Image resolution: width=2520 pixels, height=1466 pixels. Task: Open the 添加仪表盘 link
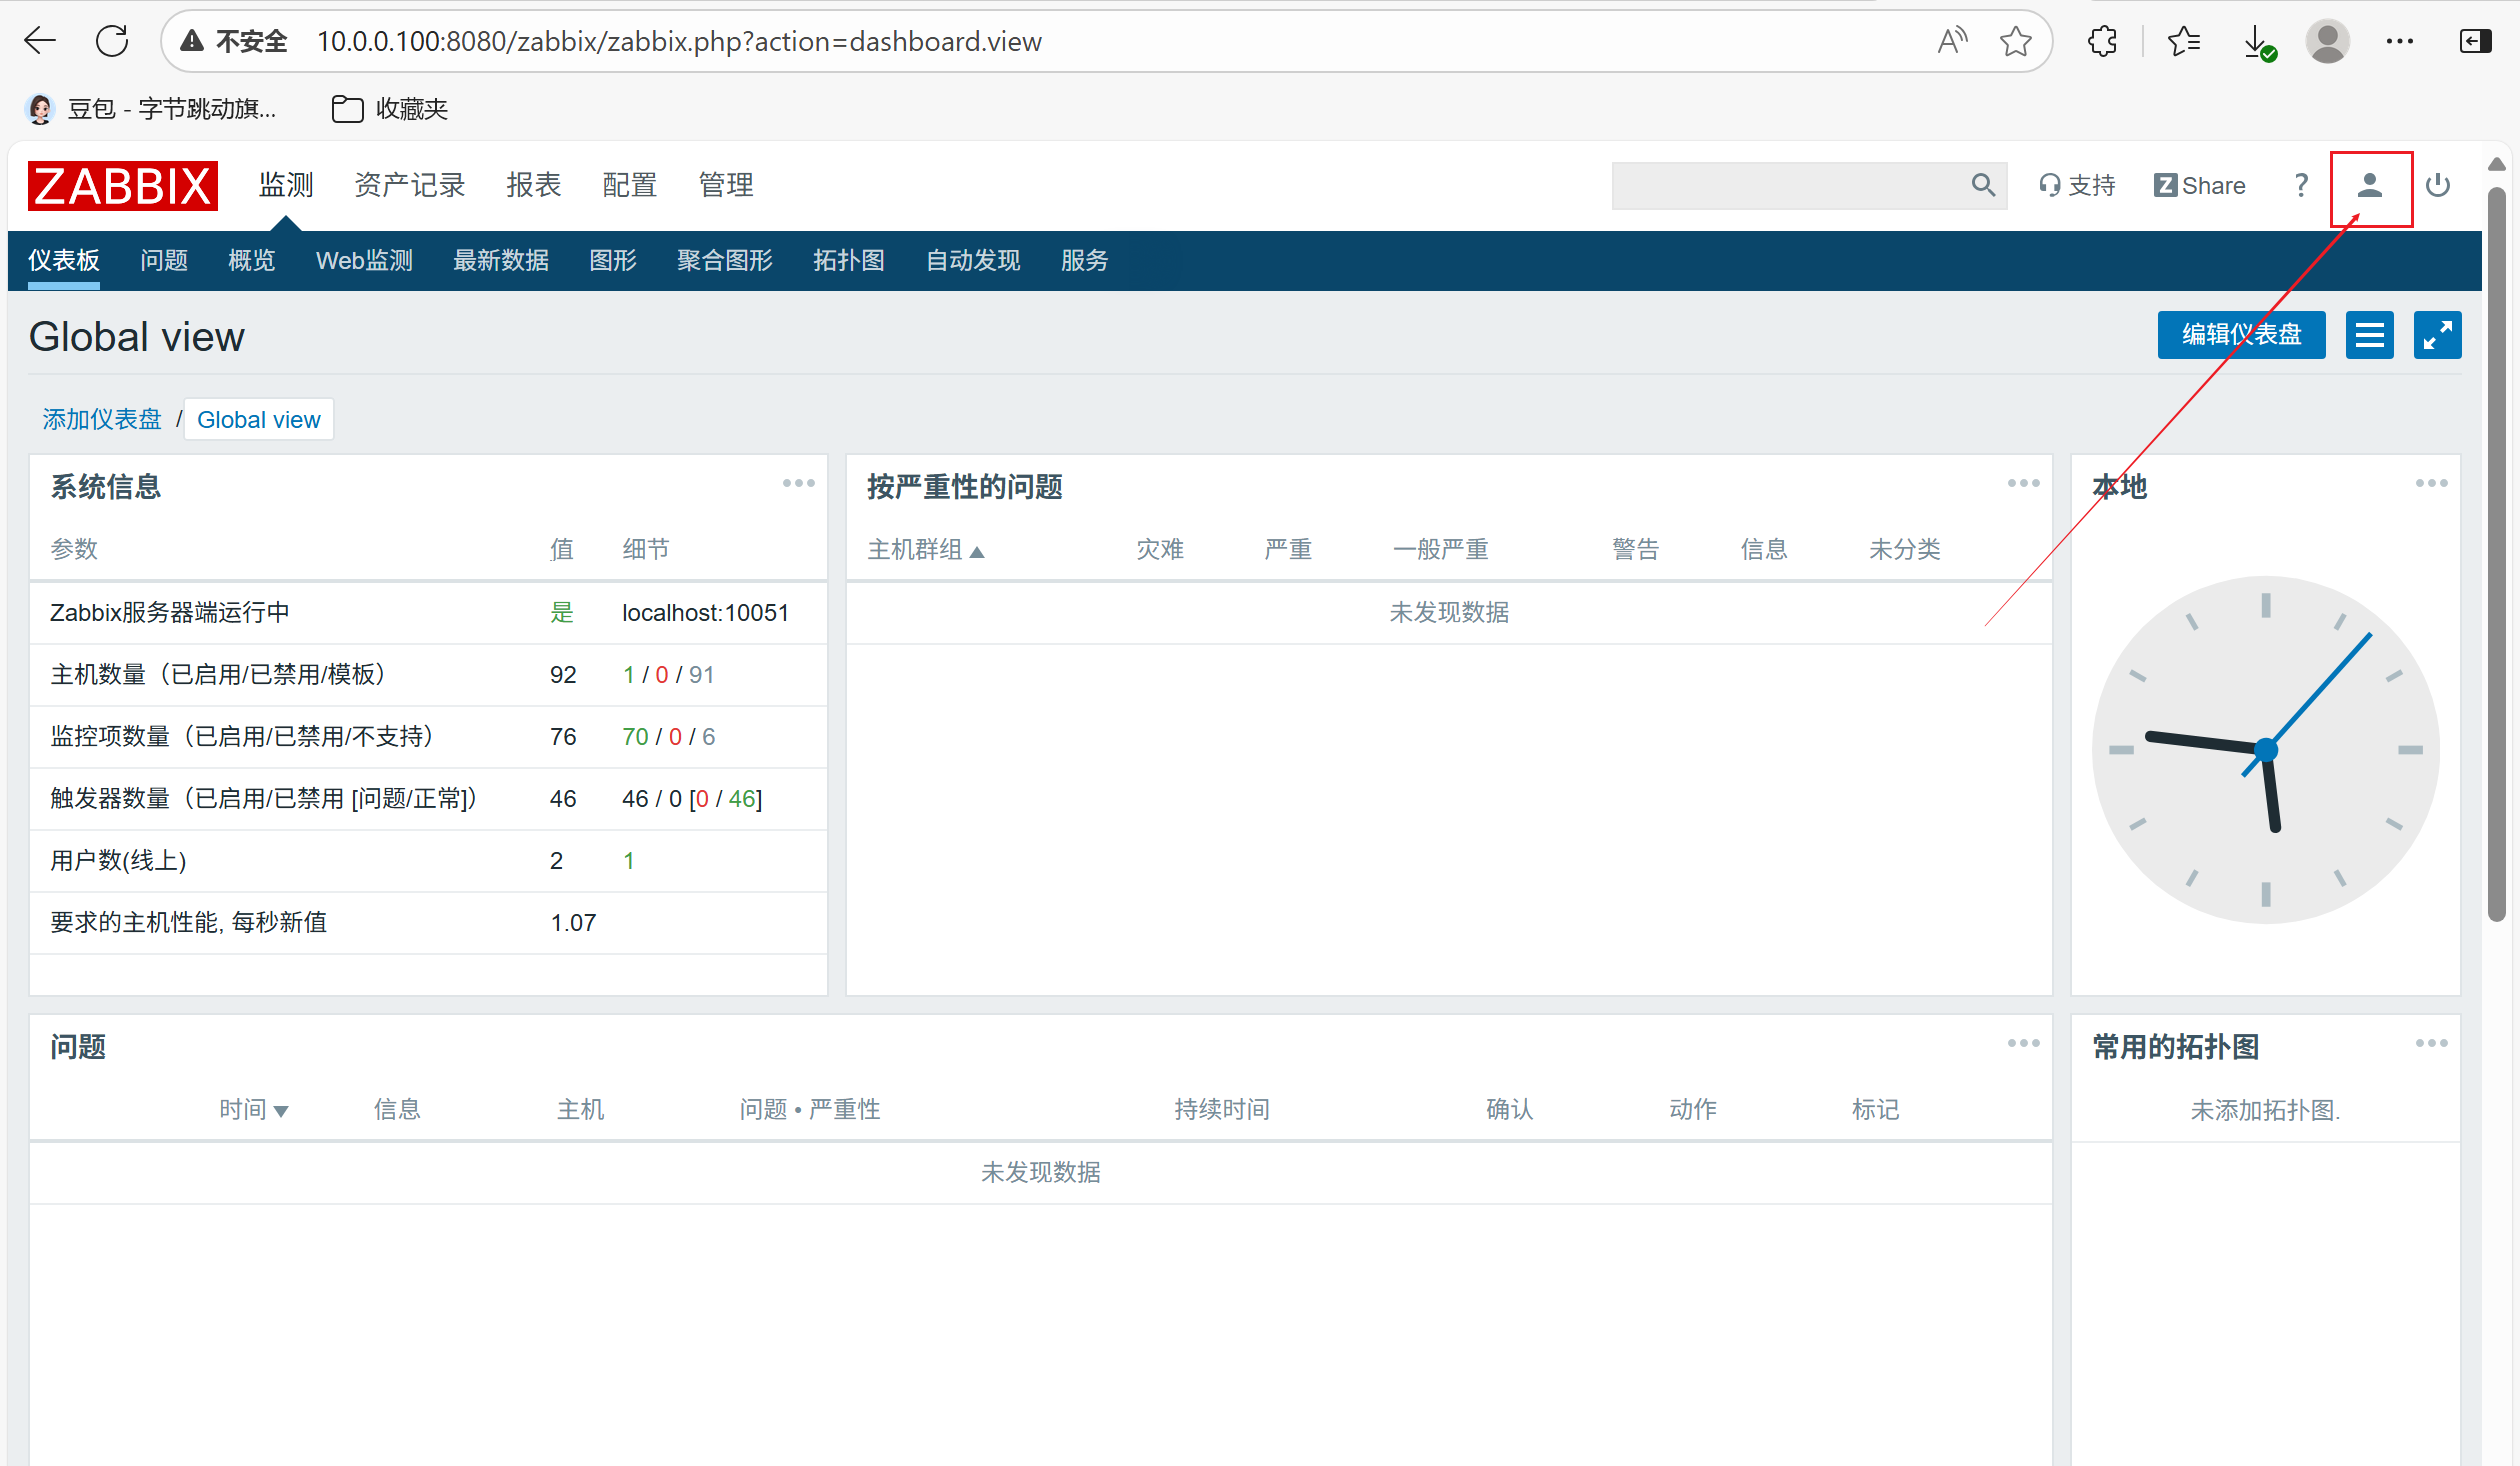[x=102, y=420]
